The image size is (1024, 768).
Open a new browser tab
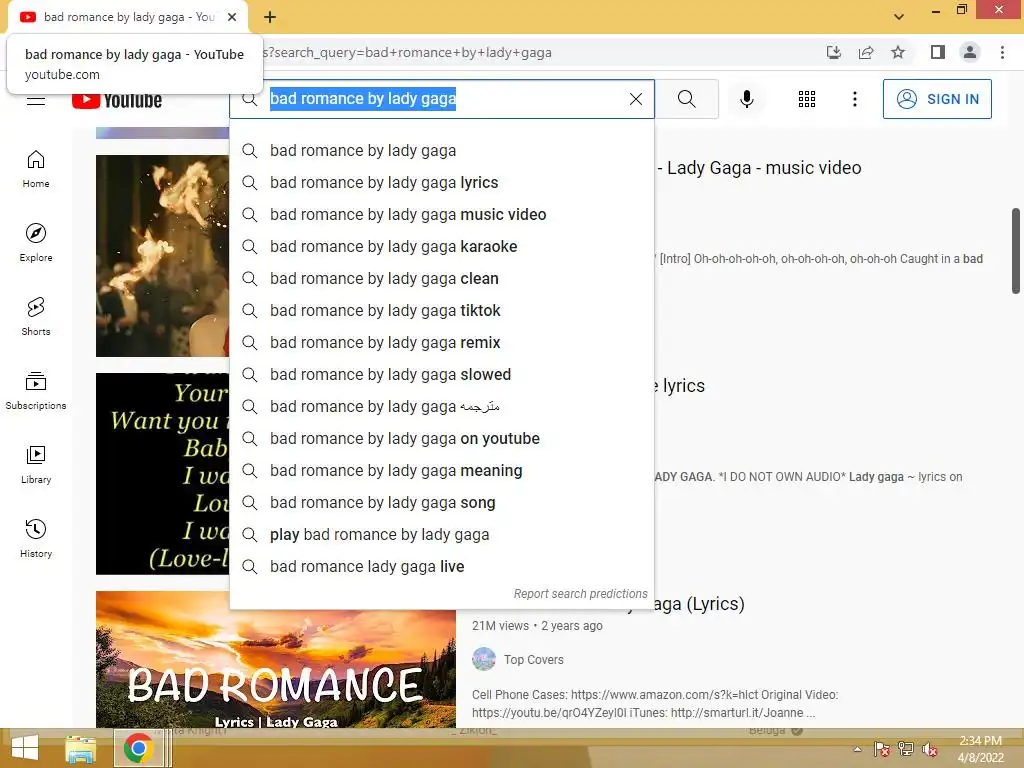pos(270,17)
